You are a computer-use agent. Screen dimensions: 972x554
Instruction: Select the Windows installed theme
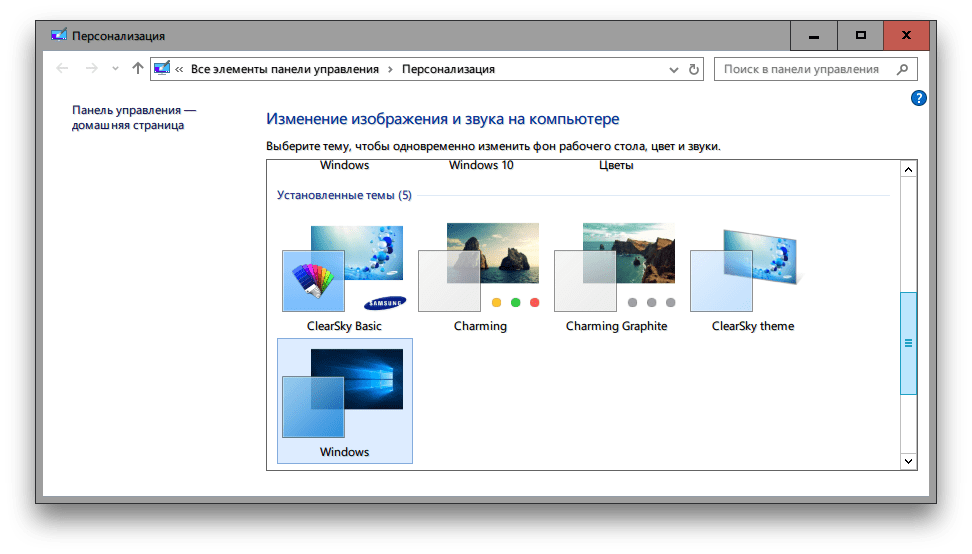point(344,400)
